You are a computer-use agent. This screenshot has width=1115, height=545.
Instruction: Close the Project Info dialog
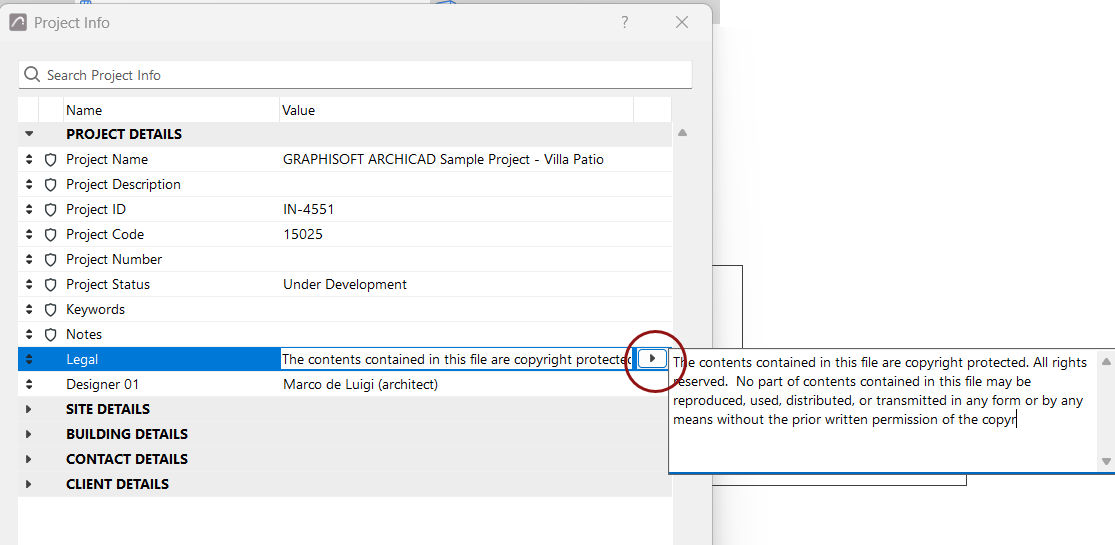click(682, 23)
